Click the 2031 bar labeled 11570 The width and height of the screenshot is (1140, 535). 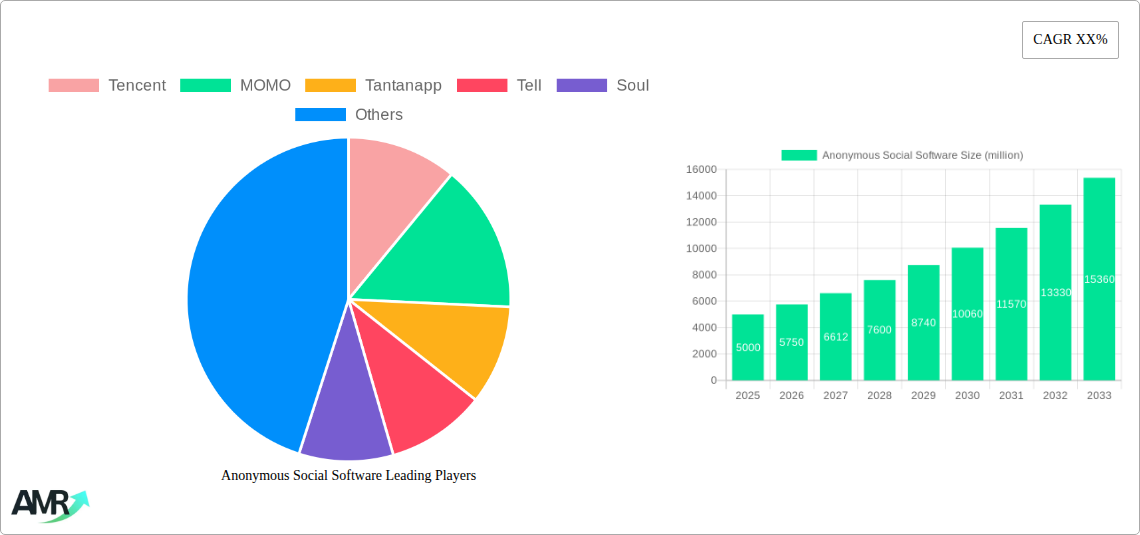pyautogui.click(x=1011, y=304)
